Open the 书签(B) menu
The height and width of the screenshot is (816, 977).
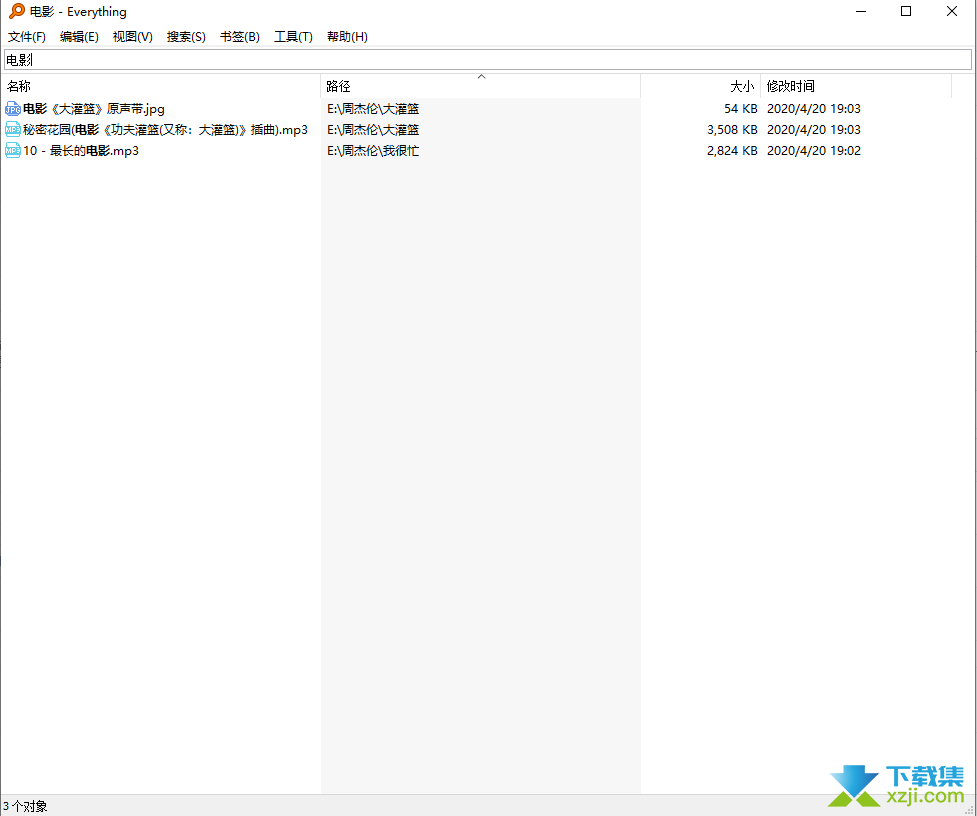coord(240,37)
